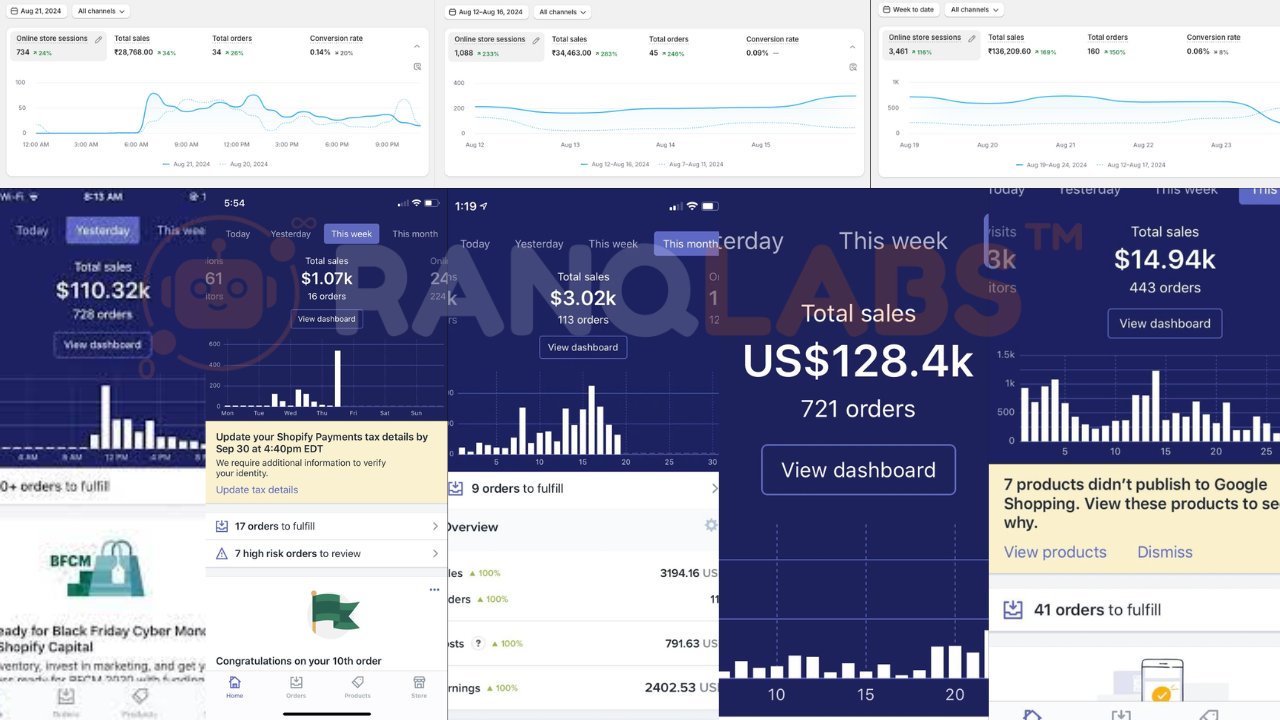The image size is (1280, 720).
Task: Collapse metrics chevron in Aug 12–Aug 16 panel
Action: pyautogui.click(x=853, y=47)
